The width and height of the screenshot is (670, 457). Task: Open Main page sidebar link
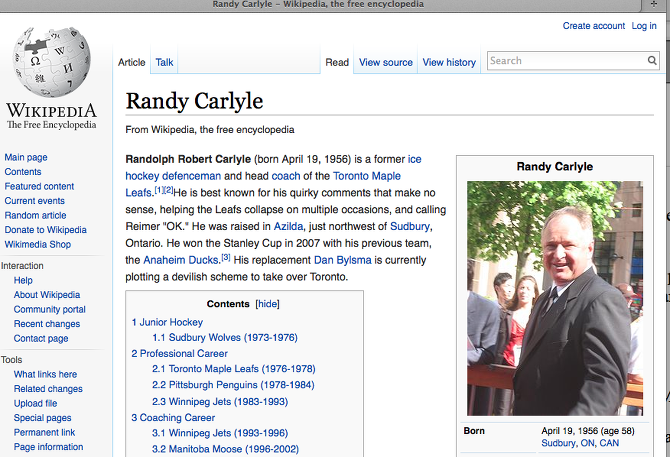26,158
